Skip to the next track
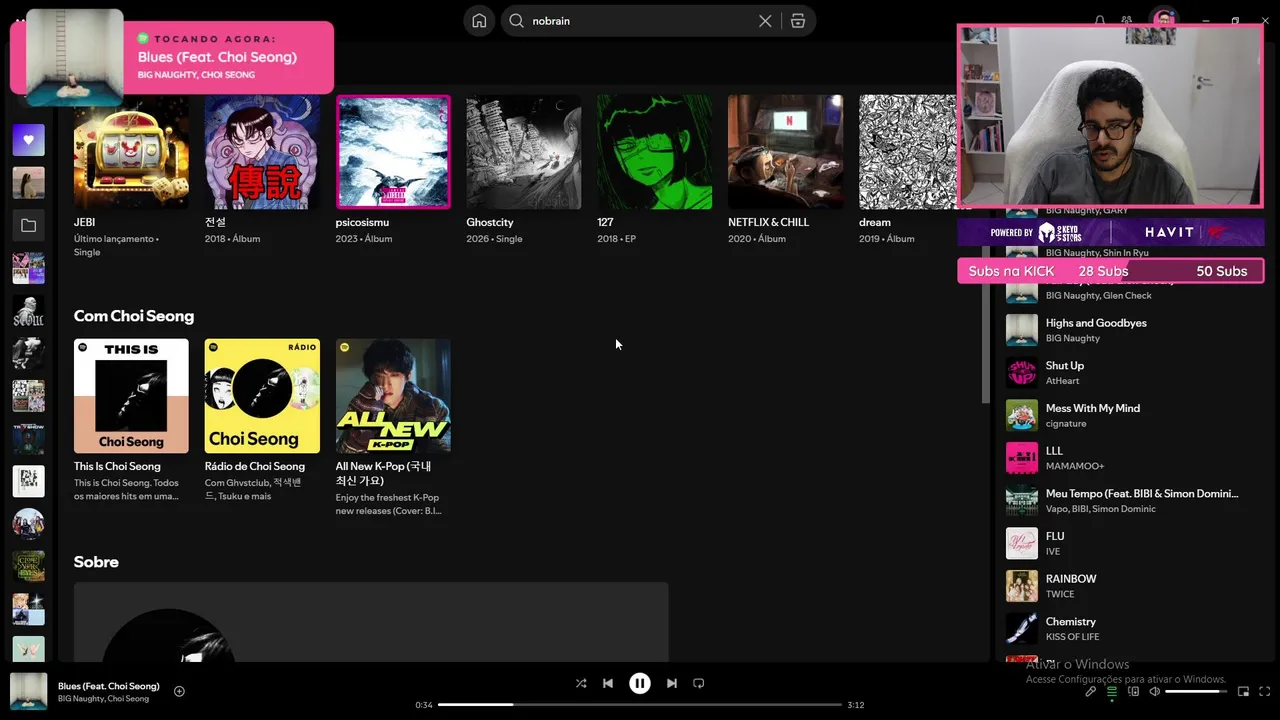The width and height of the screenshot is (1280, 720). coord(672,683)
